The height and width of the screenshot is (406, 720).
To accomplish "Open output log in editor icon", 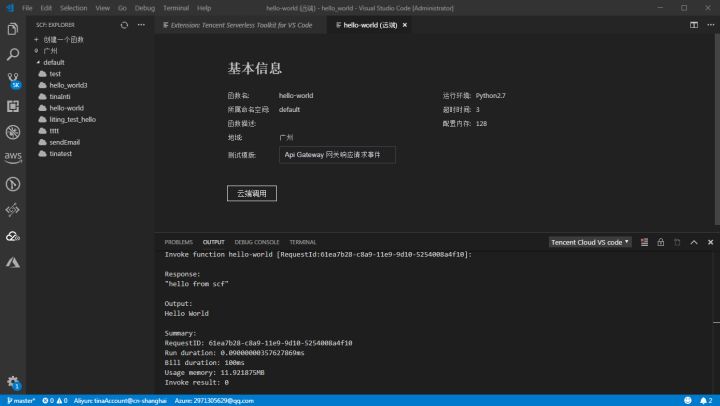I will click(x=677, y=242).
